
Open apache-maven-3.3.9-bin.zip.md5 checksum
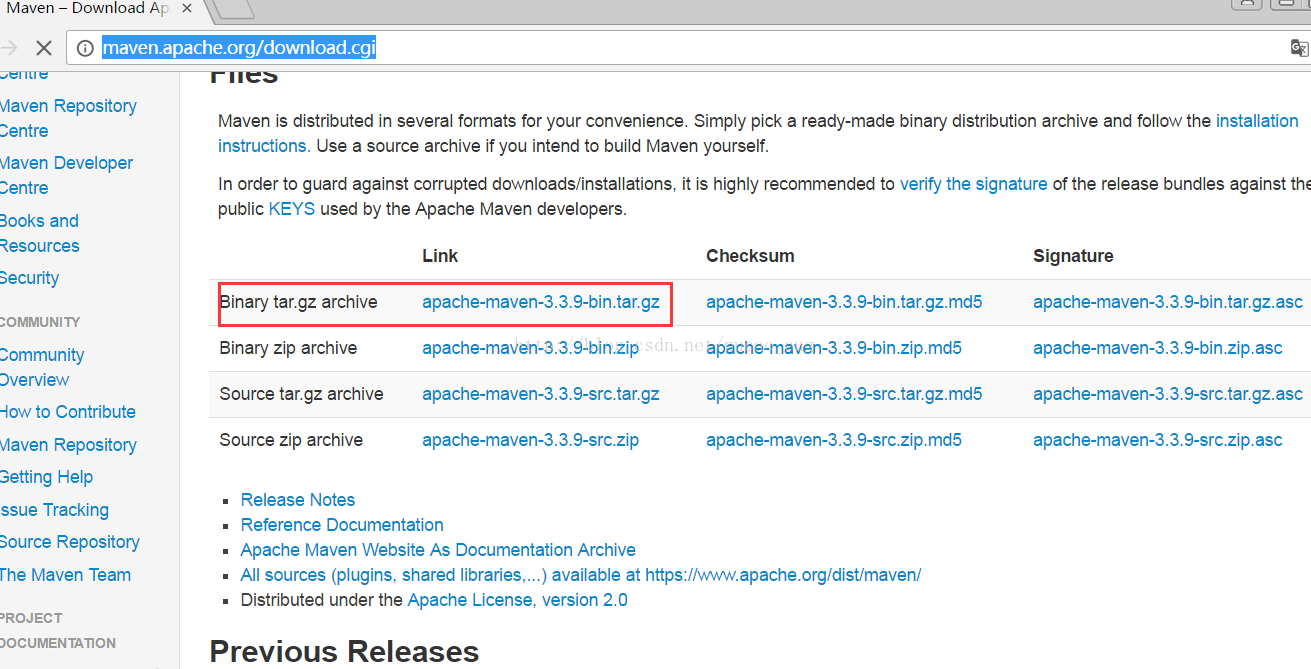tap(833, 348)
